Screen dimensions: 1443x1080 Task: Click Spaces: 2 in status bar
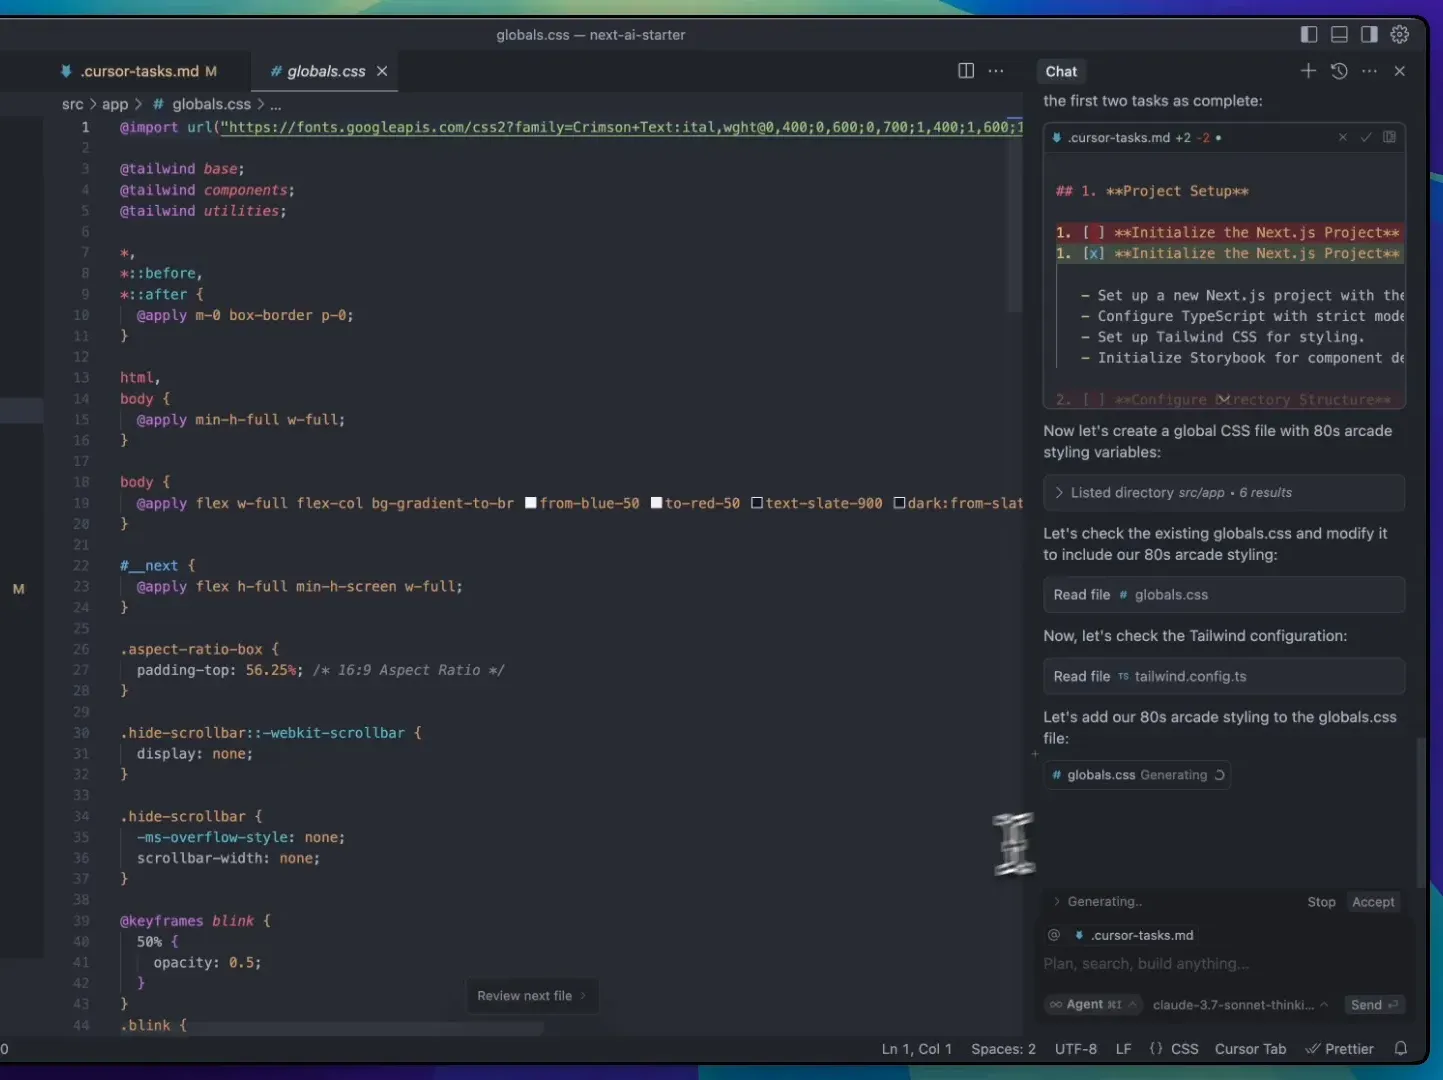pos(1003,1049)
